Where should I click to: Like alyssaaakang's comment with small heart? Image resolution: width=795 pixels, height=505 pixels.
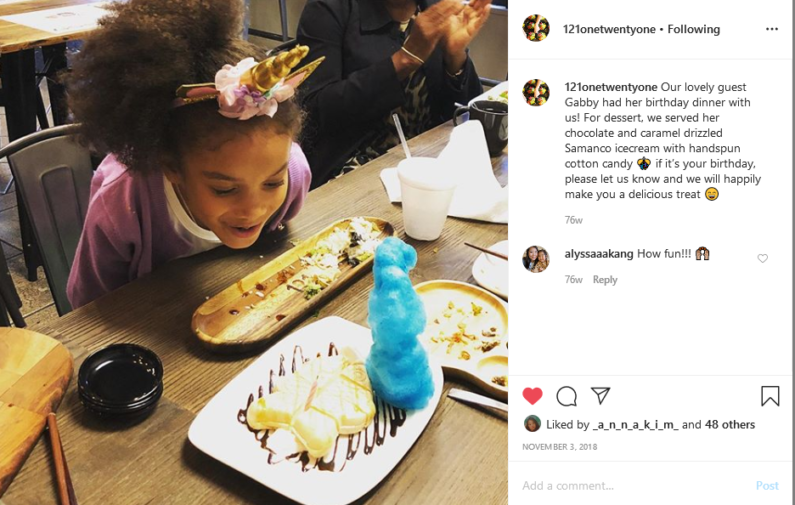pos(763,259)
